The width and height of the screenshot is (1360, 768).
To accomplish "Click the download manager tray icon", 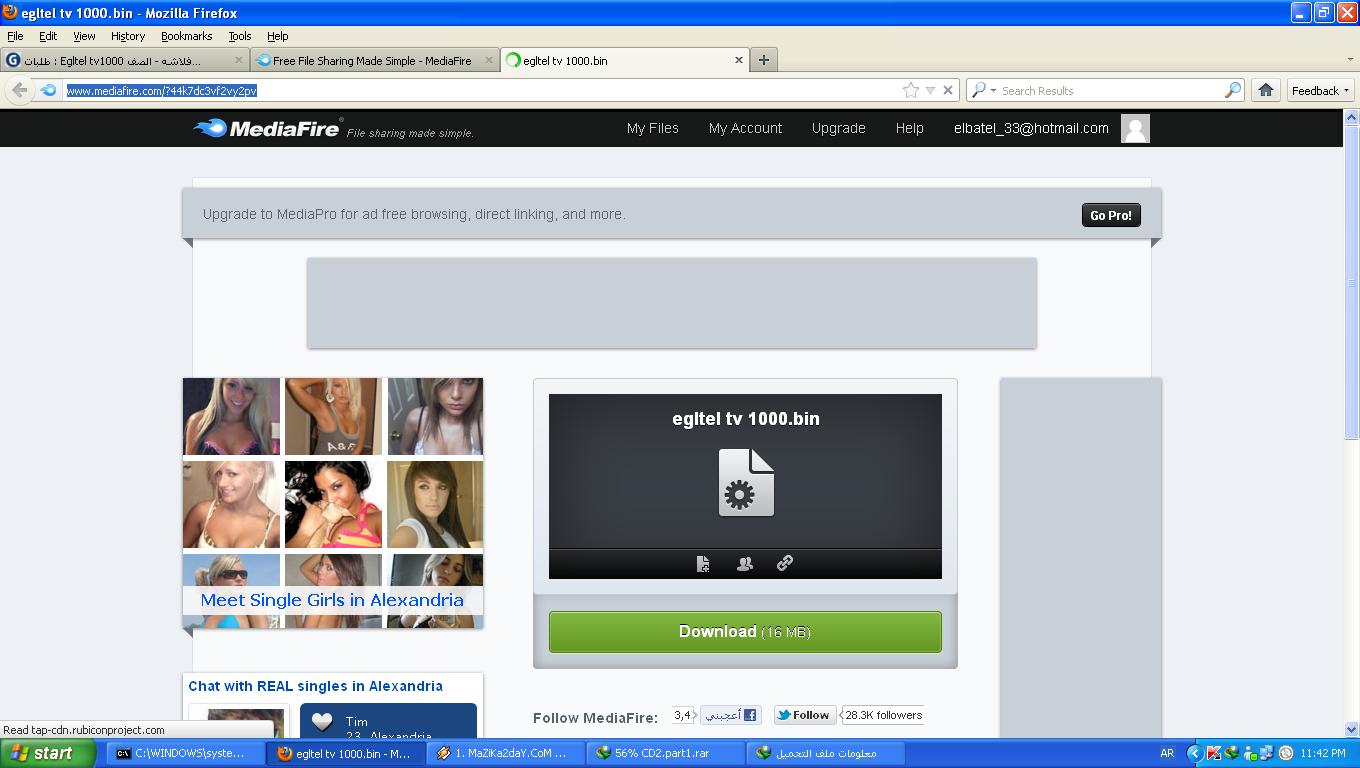I will (x=1232, y=753).
